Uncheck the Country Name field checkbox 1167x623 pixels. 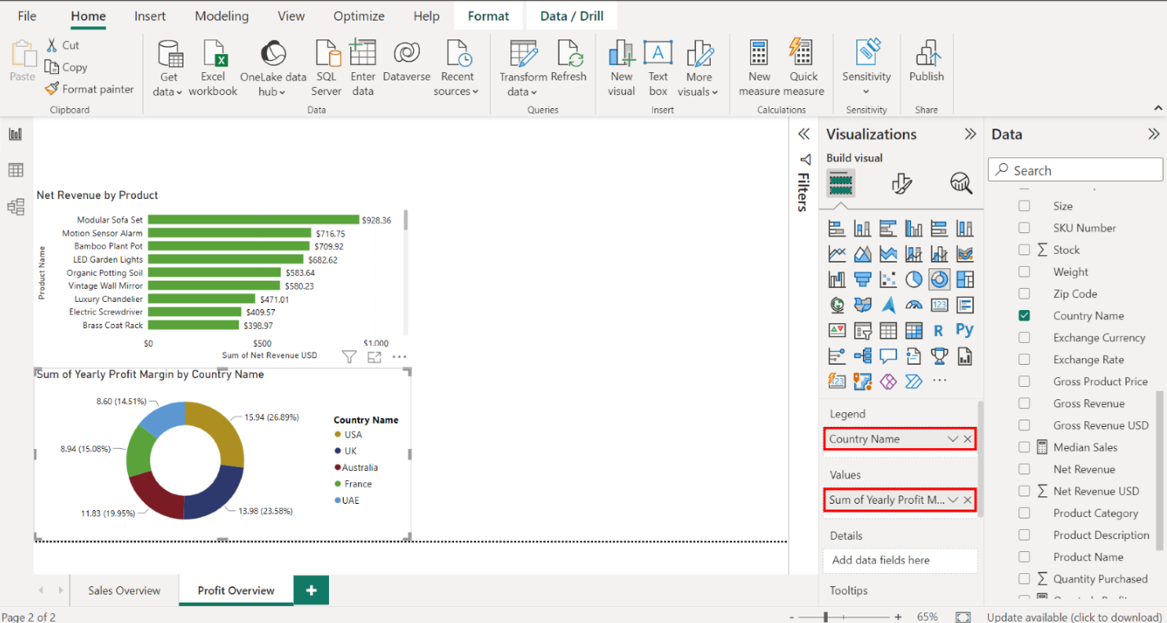(x=1024, y=316)
